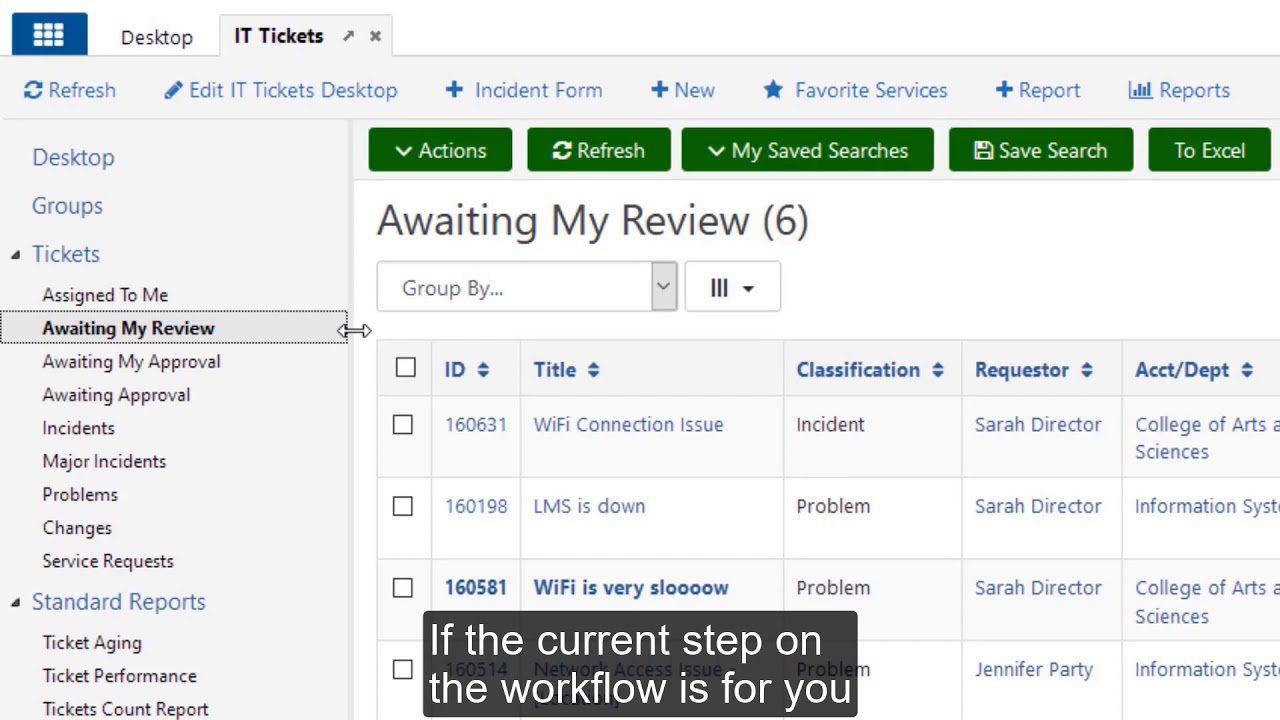This screenshot has width=1280, height=720.
Task: Toggle the select-all tickets checkbox
Action: pos(405,368)
